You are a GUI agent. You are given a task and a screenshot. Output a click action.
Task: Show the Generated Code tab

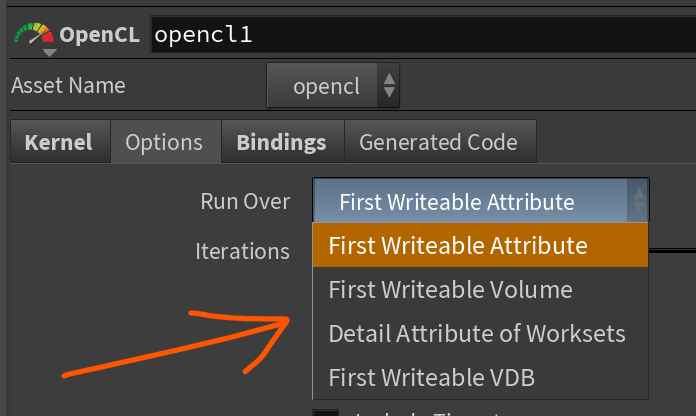(x=438, y=142)
